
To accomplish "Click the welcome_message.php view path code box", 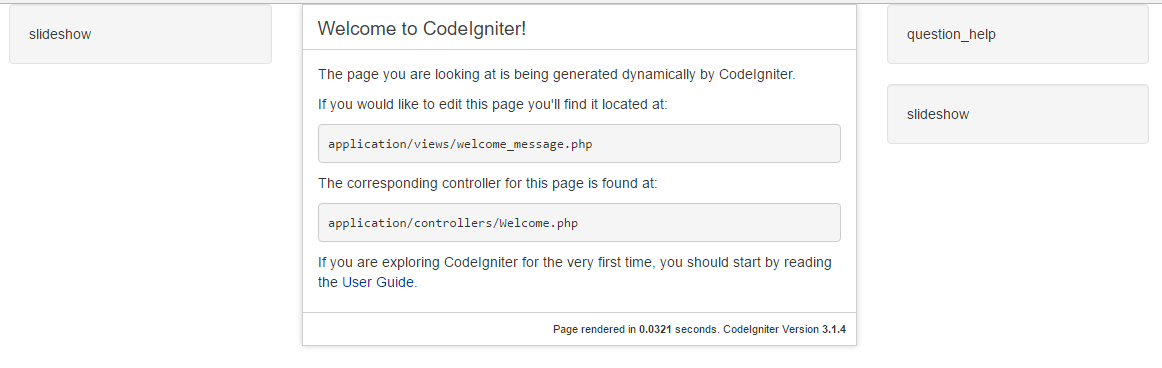I will click(x=580, y=144).
